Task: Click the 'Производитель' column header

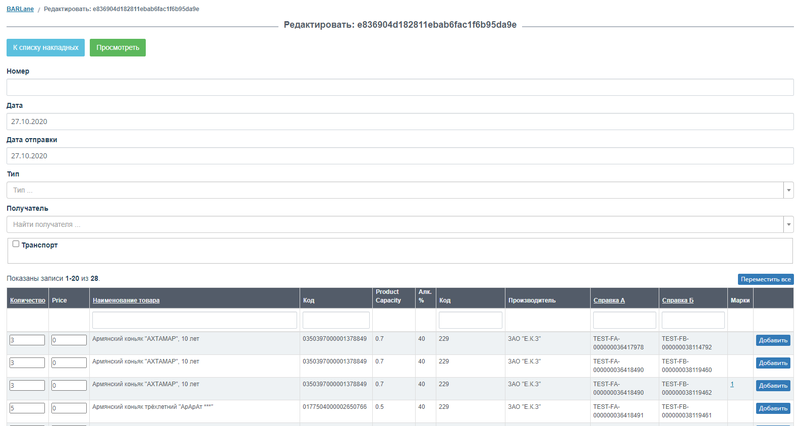Action: click(532, 300)
